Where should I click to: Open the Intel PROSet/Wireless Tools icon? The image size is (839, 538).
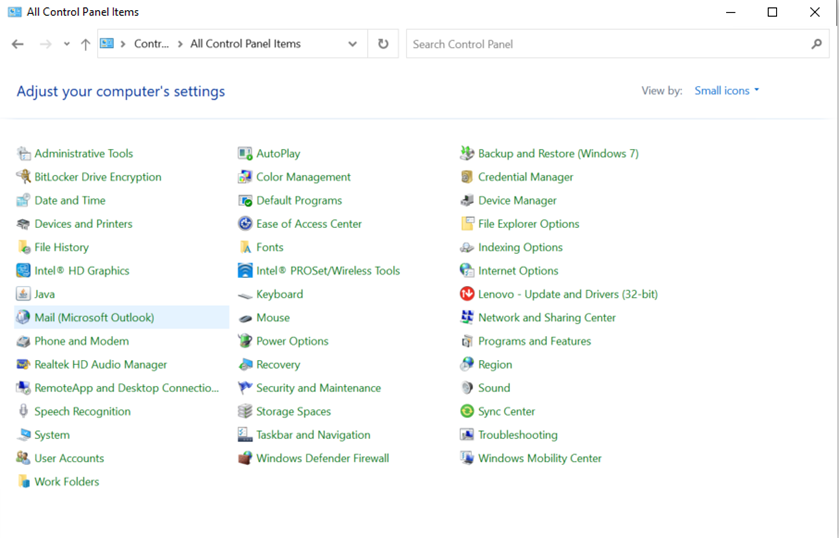245,271
